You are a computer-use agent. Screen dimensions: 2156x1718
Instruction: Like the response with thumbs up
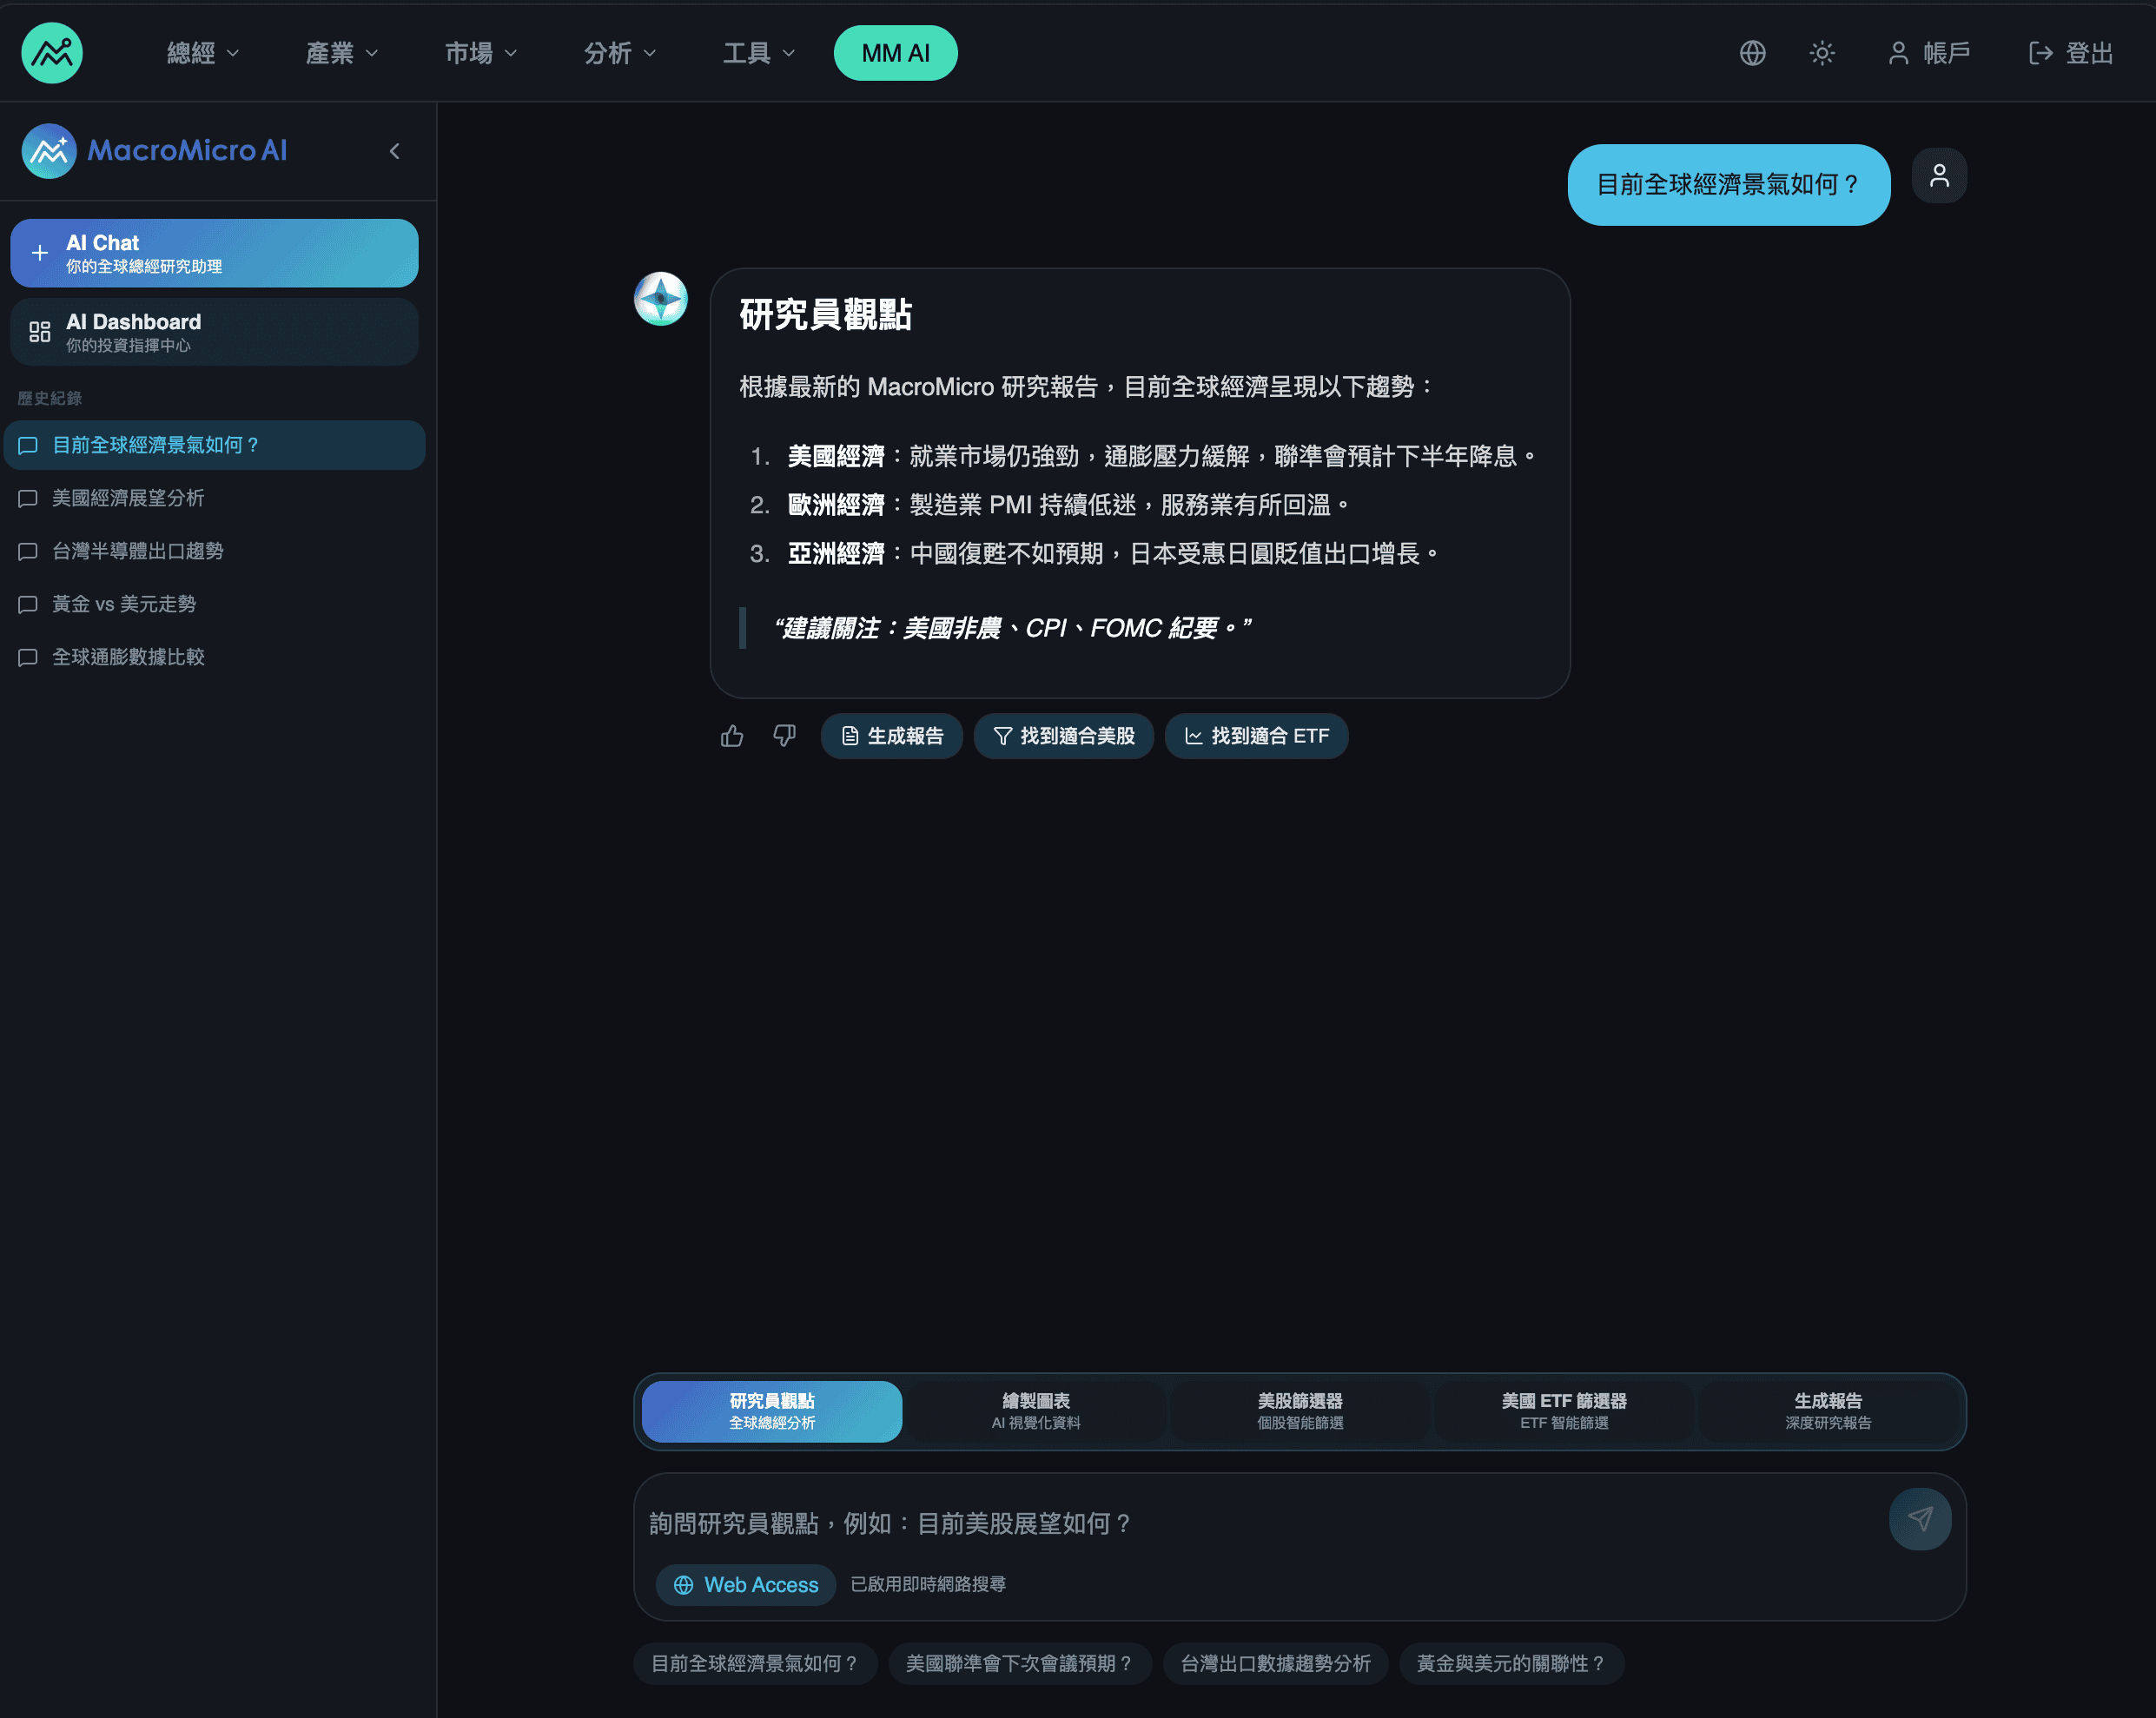click(x=732, y=737)
